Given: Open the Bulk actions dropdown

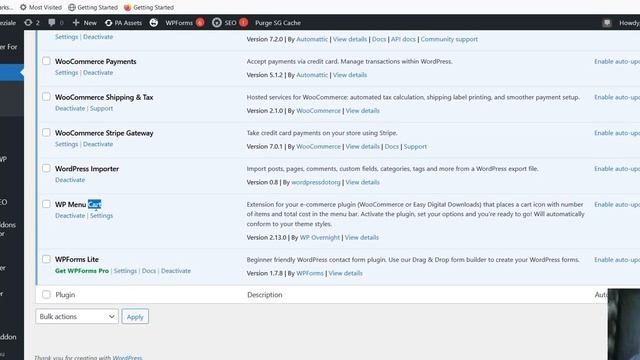Looking at the screenshot, I should click(x=77, y=316).
